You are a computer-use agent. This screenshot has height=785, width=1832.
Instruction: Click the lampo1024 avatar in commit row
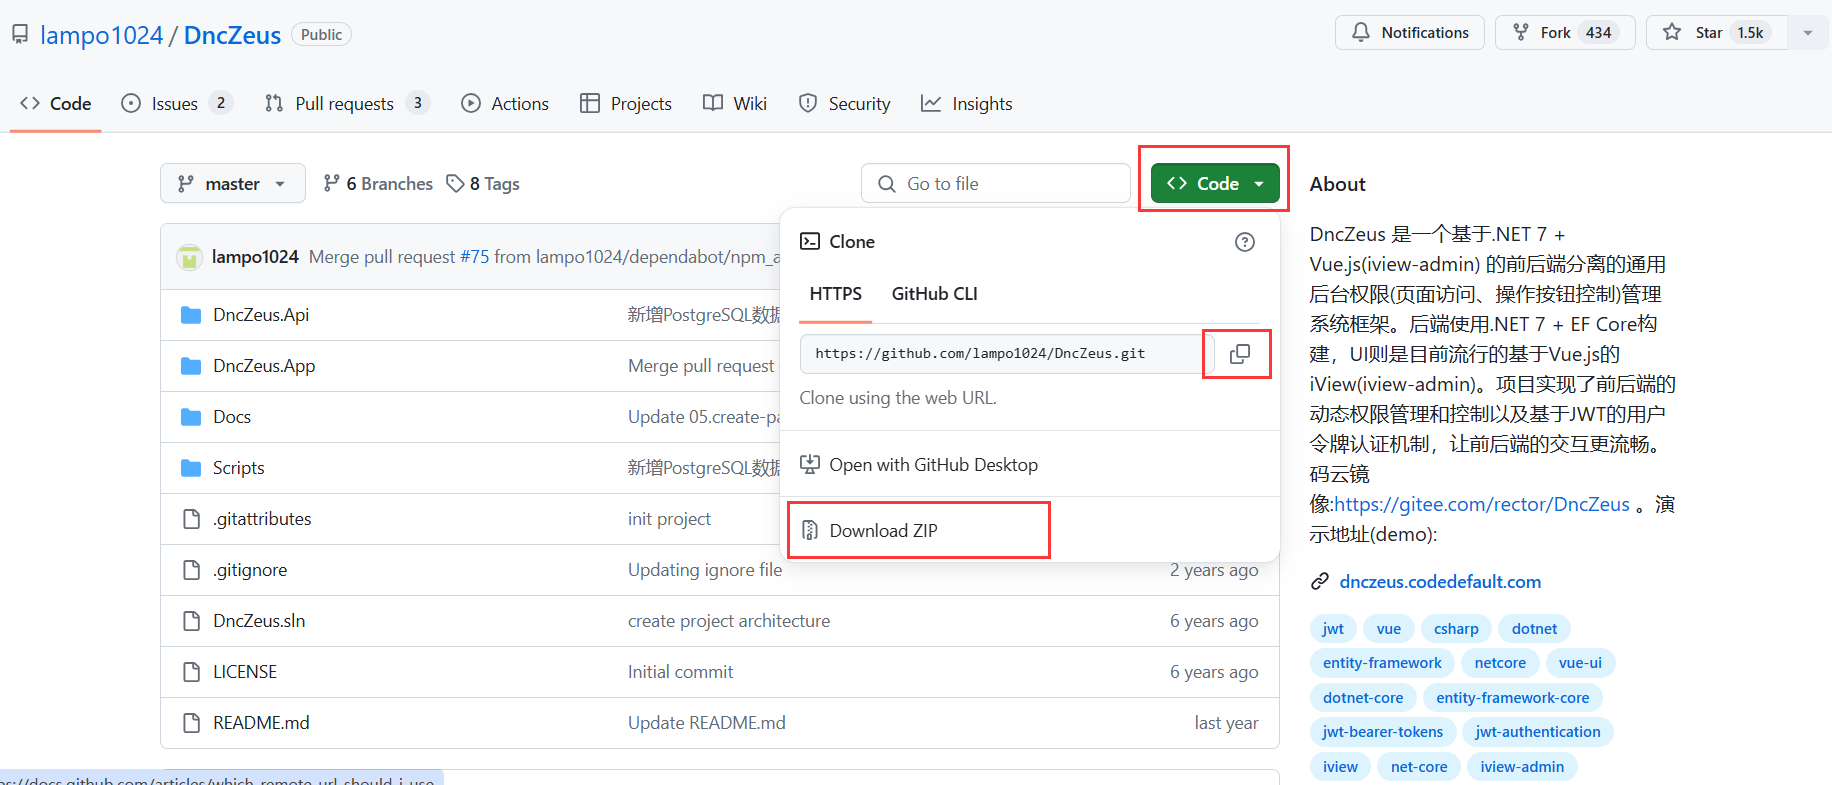pyautogui.click(x=189, y=257)
